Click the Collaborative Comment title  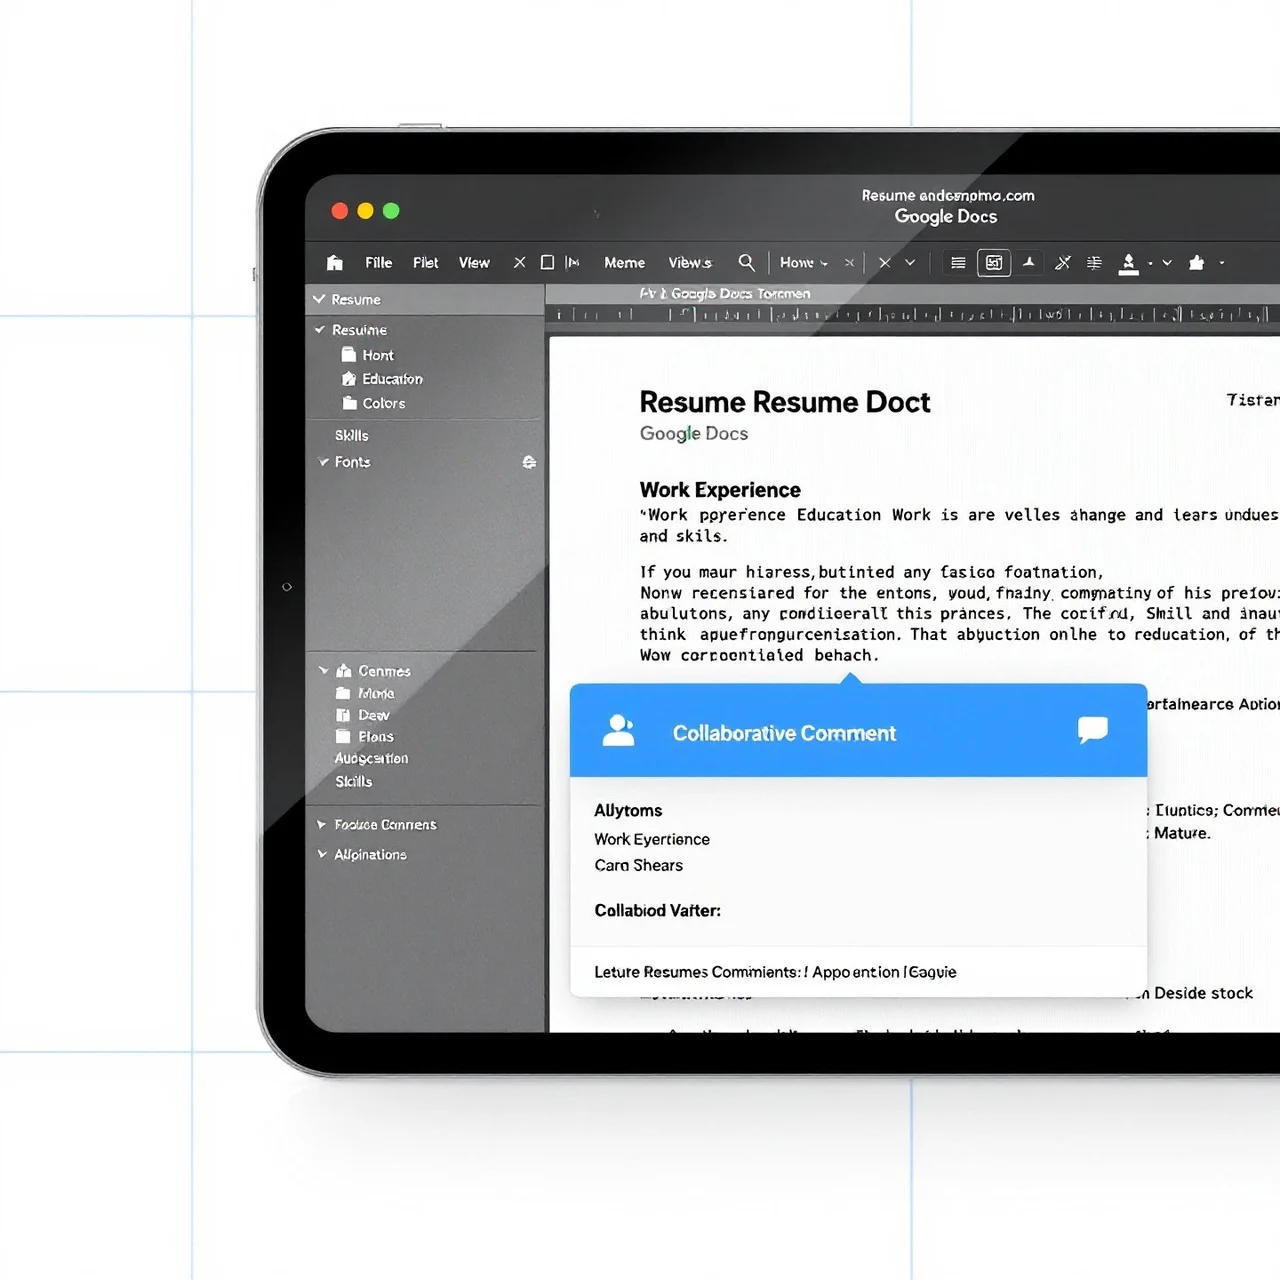coord(784,733)
